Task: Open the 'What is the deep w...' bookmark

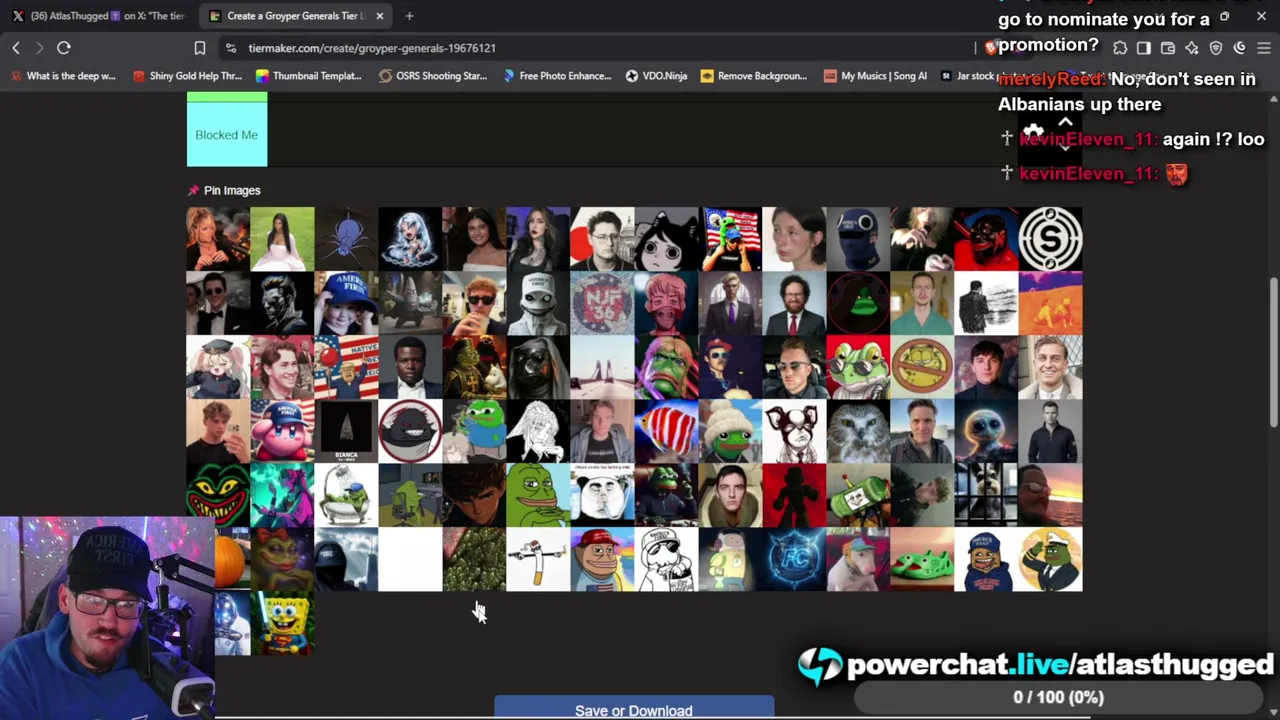Action: pyautogui.click(x=62, y=76)
